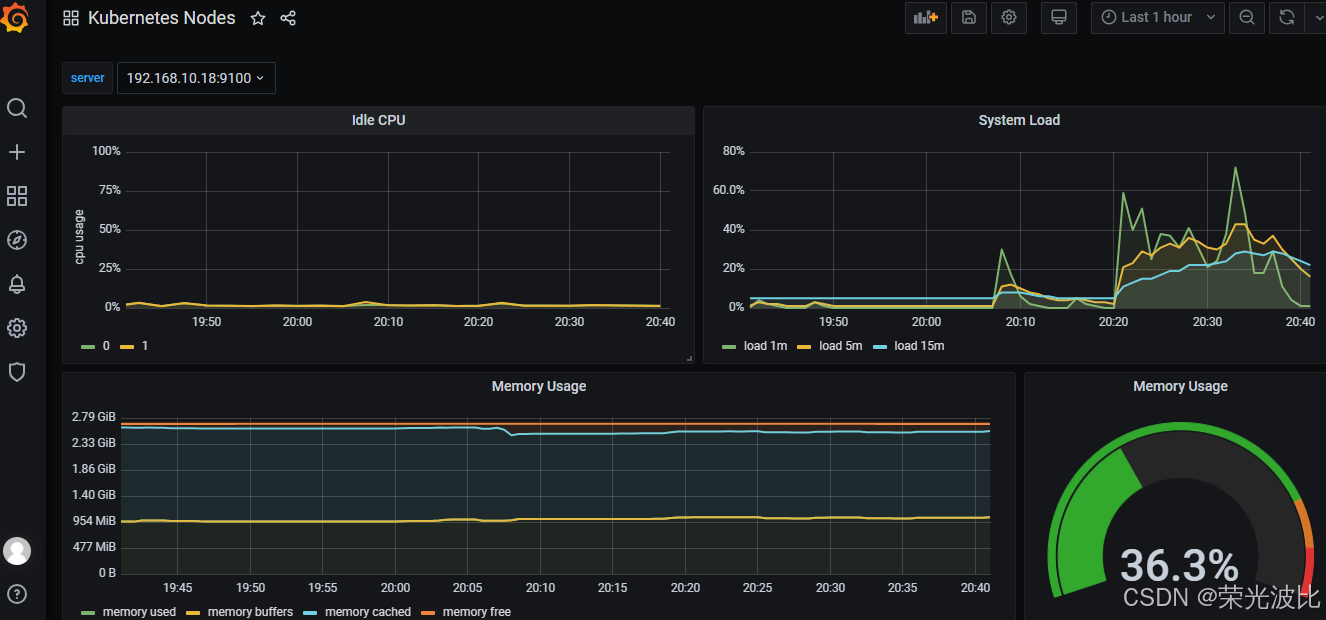Cycle view mode with monitor icon
Screen dimensions: 1326x620
click(1059, 17)
